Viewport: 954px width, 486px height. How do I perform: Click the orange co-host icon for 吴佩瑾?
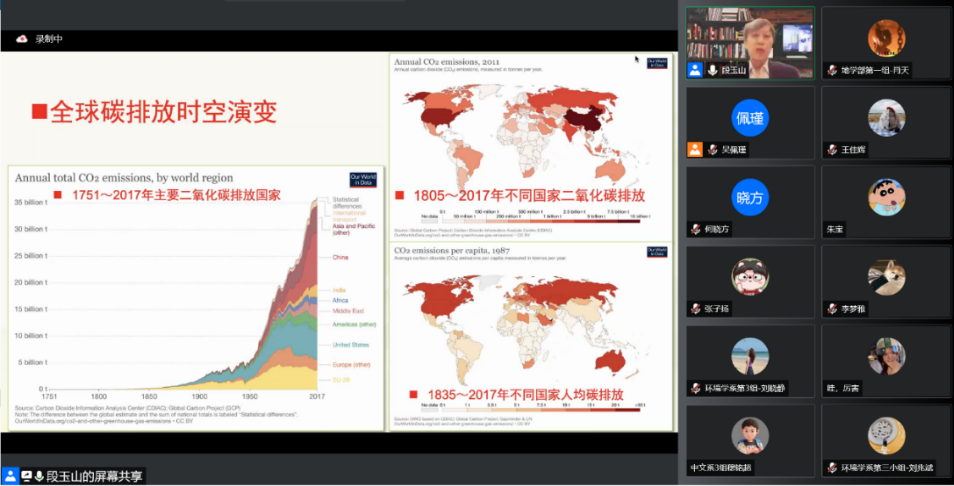(x=694, y=150)
